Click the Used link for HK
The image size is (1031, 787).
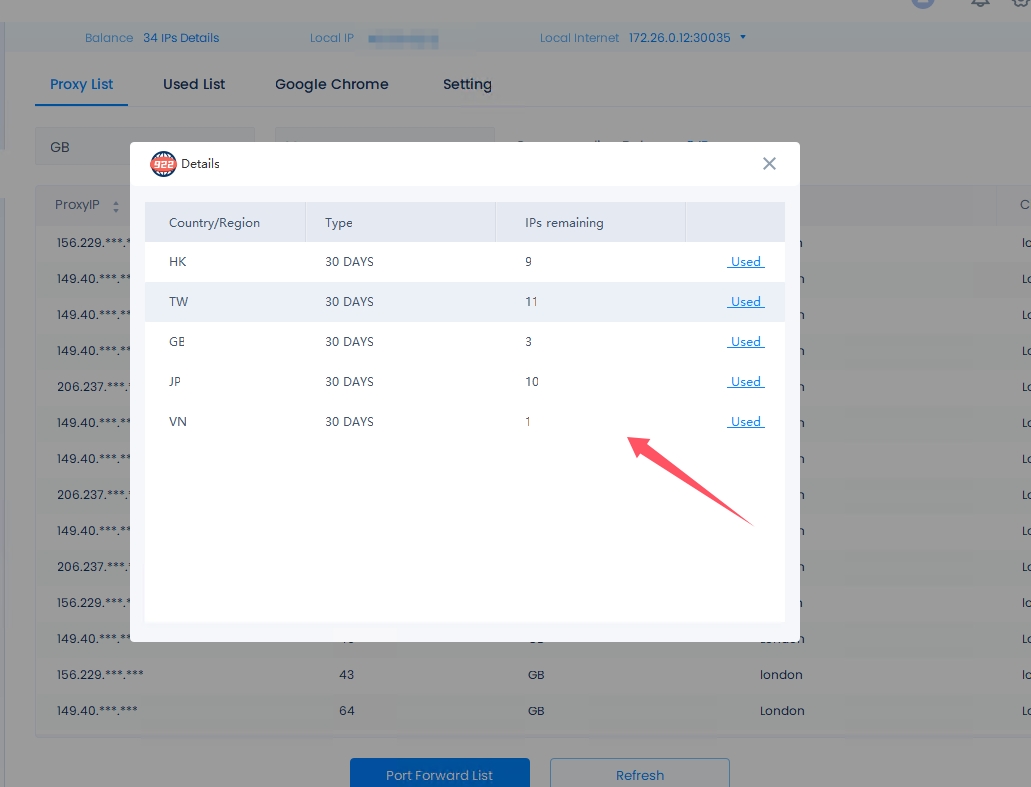(745, 262)
